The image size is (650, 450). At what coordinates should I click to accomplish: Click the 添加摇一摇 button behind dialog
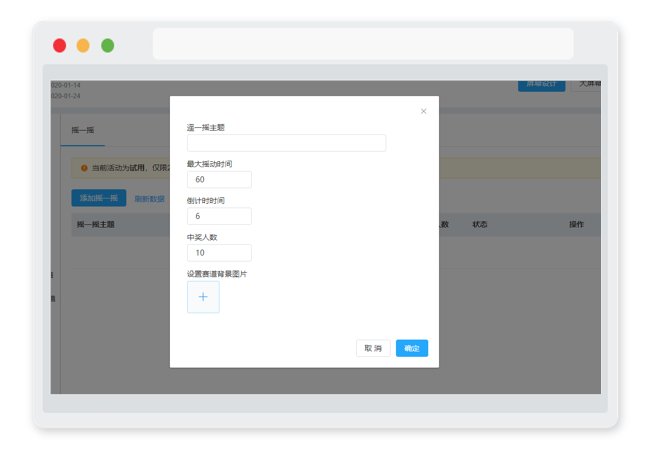(x=99, y=198)
